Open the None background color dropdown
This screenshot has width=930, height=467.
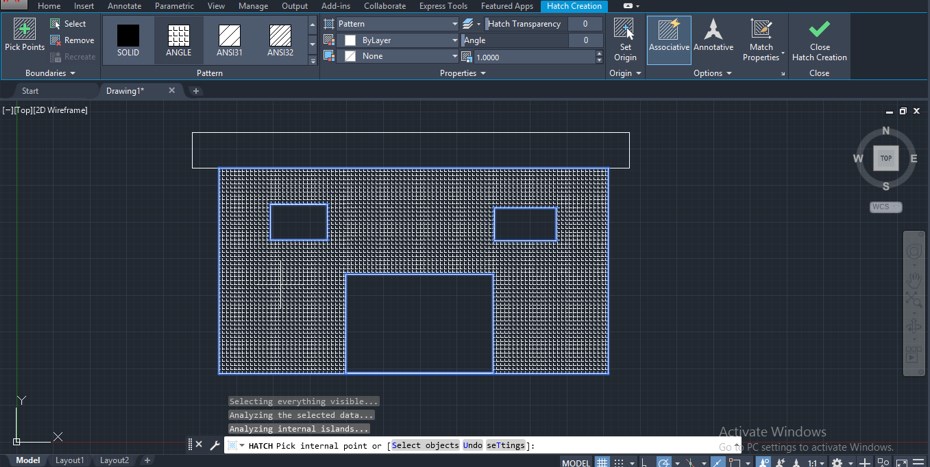pos(397,56)
